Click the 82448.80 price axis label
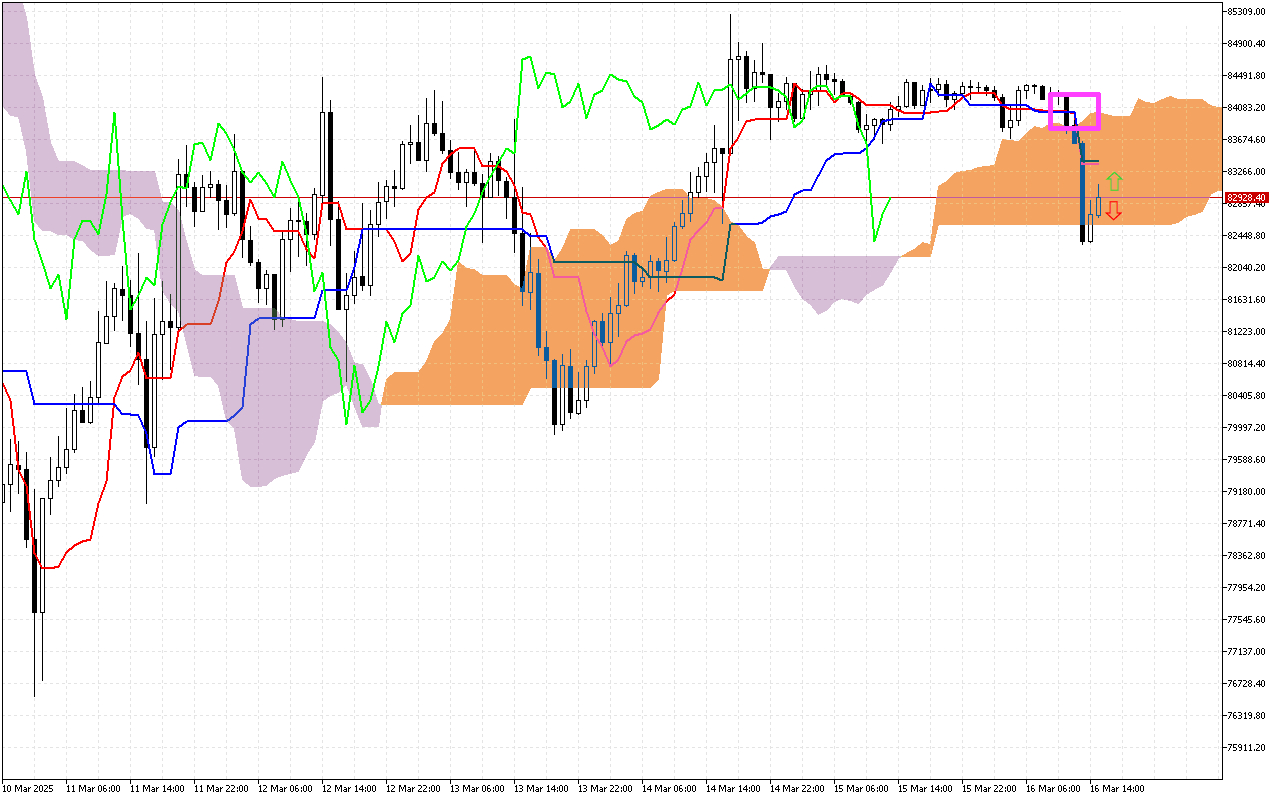Viewport: 1280px width, 800px height. tap(1246, 236)
